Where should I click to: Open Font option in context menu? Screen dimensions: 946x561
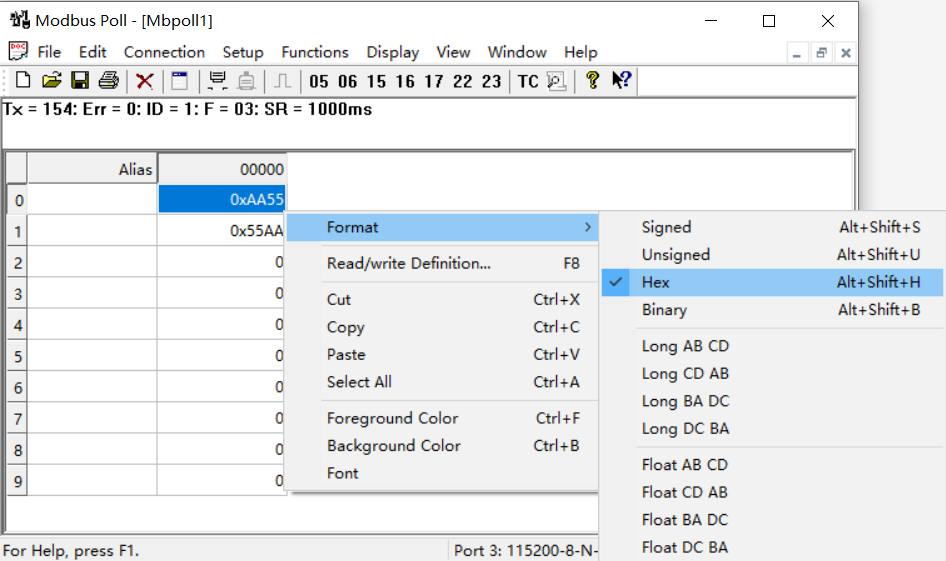click(x=442, y=473)
